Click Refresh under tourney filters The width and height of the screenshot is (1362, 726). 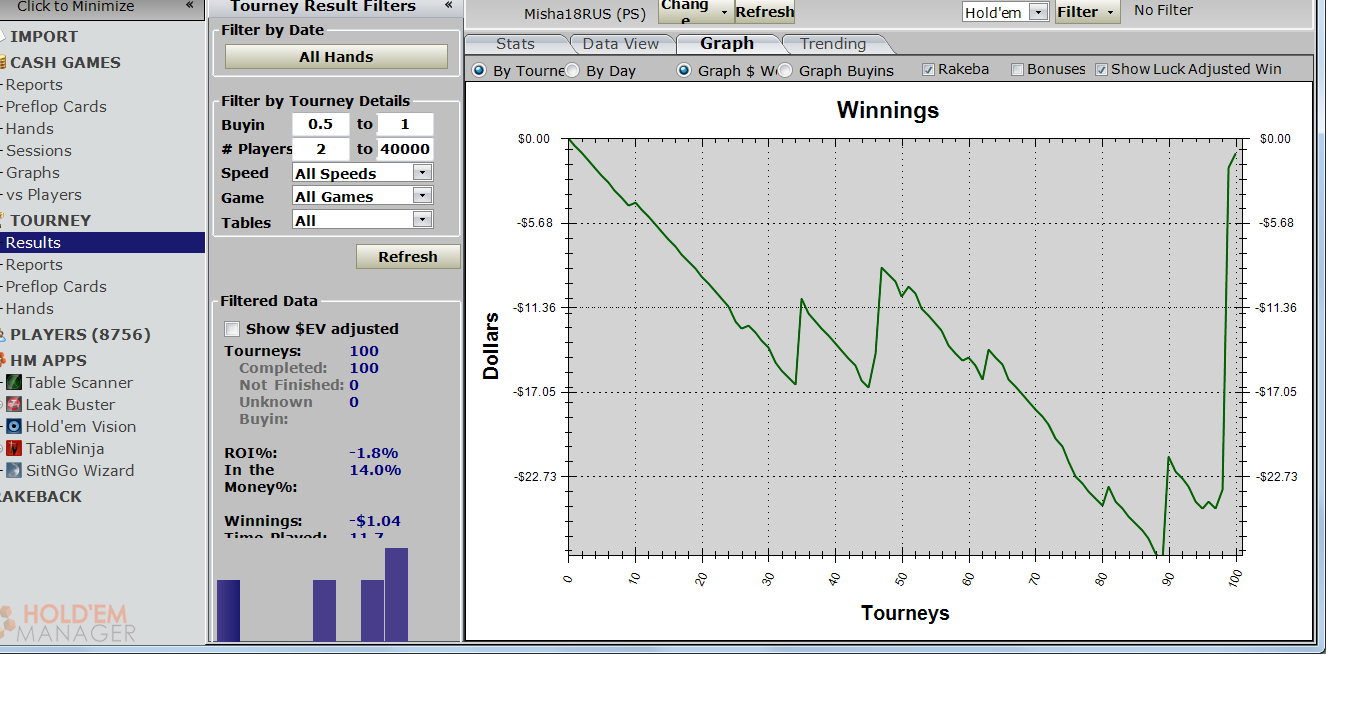point(408,257)
